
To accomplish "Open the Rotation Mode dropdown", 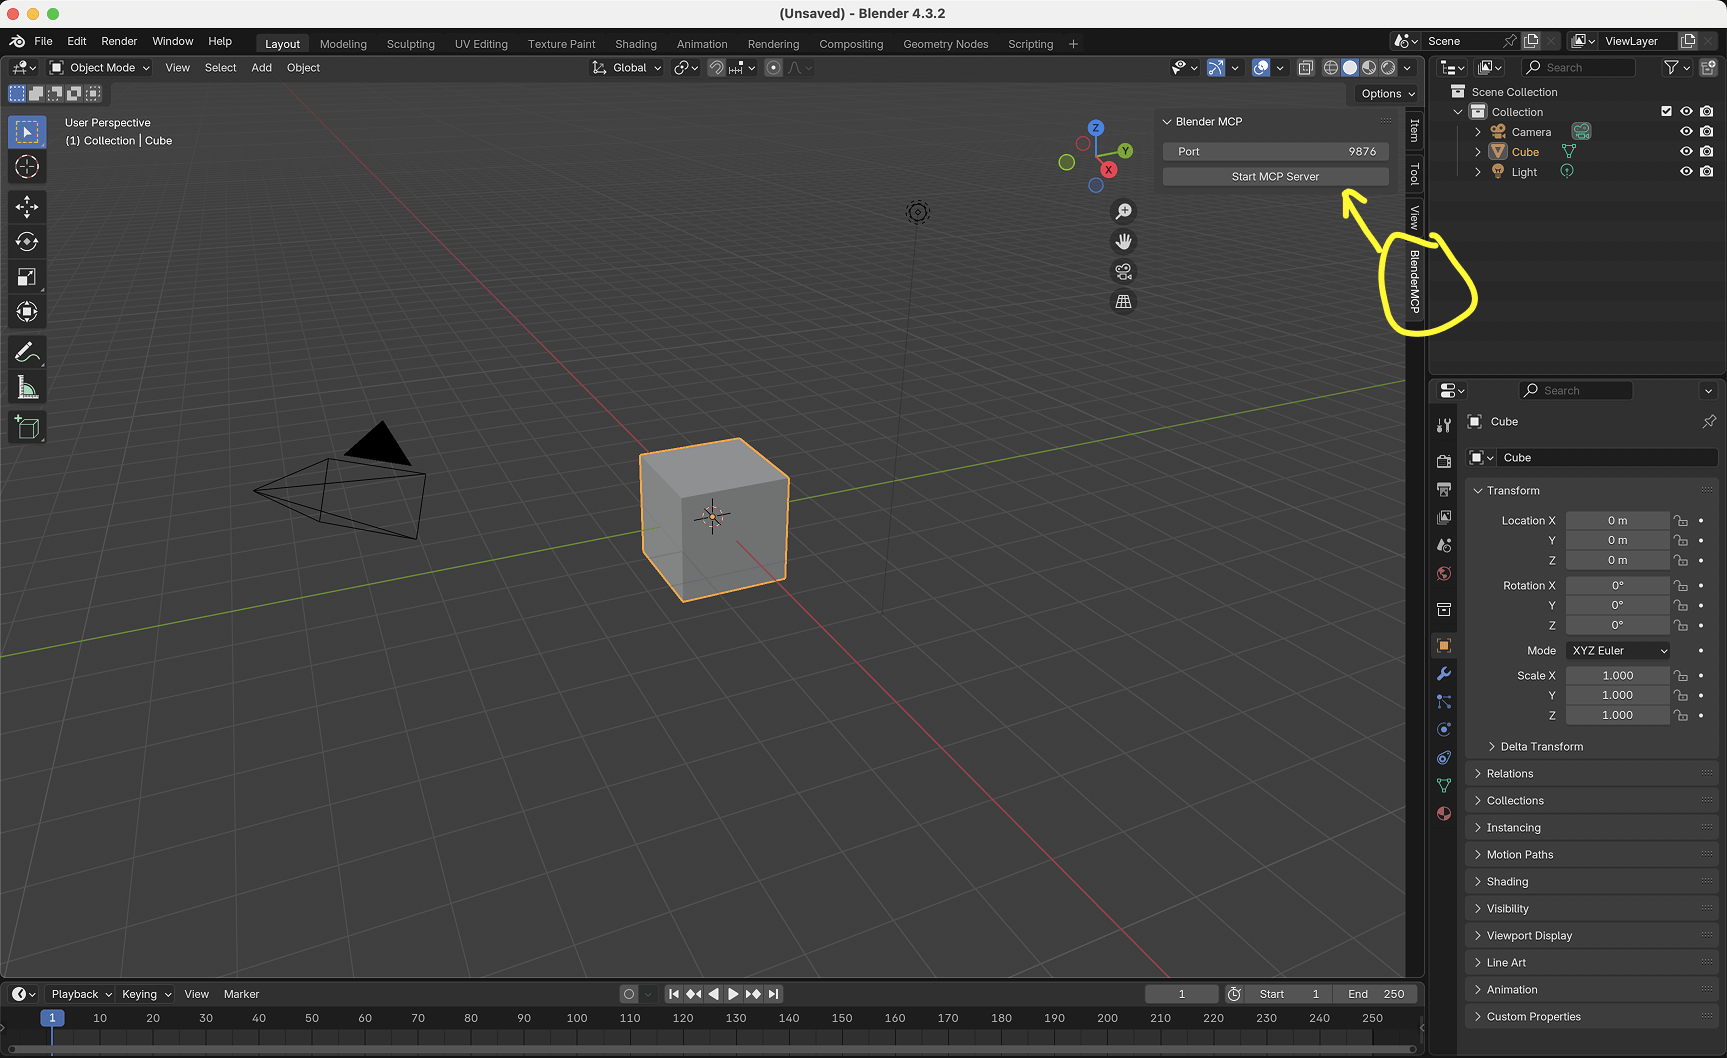I will [1617, 650].
